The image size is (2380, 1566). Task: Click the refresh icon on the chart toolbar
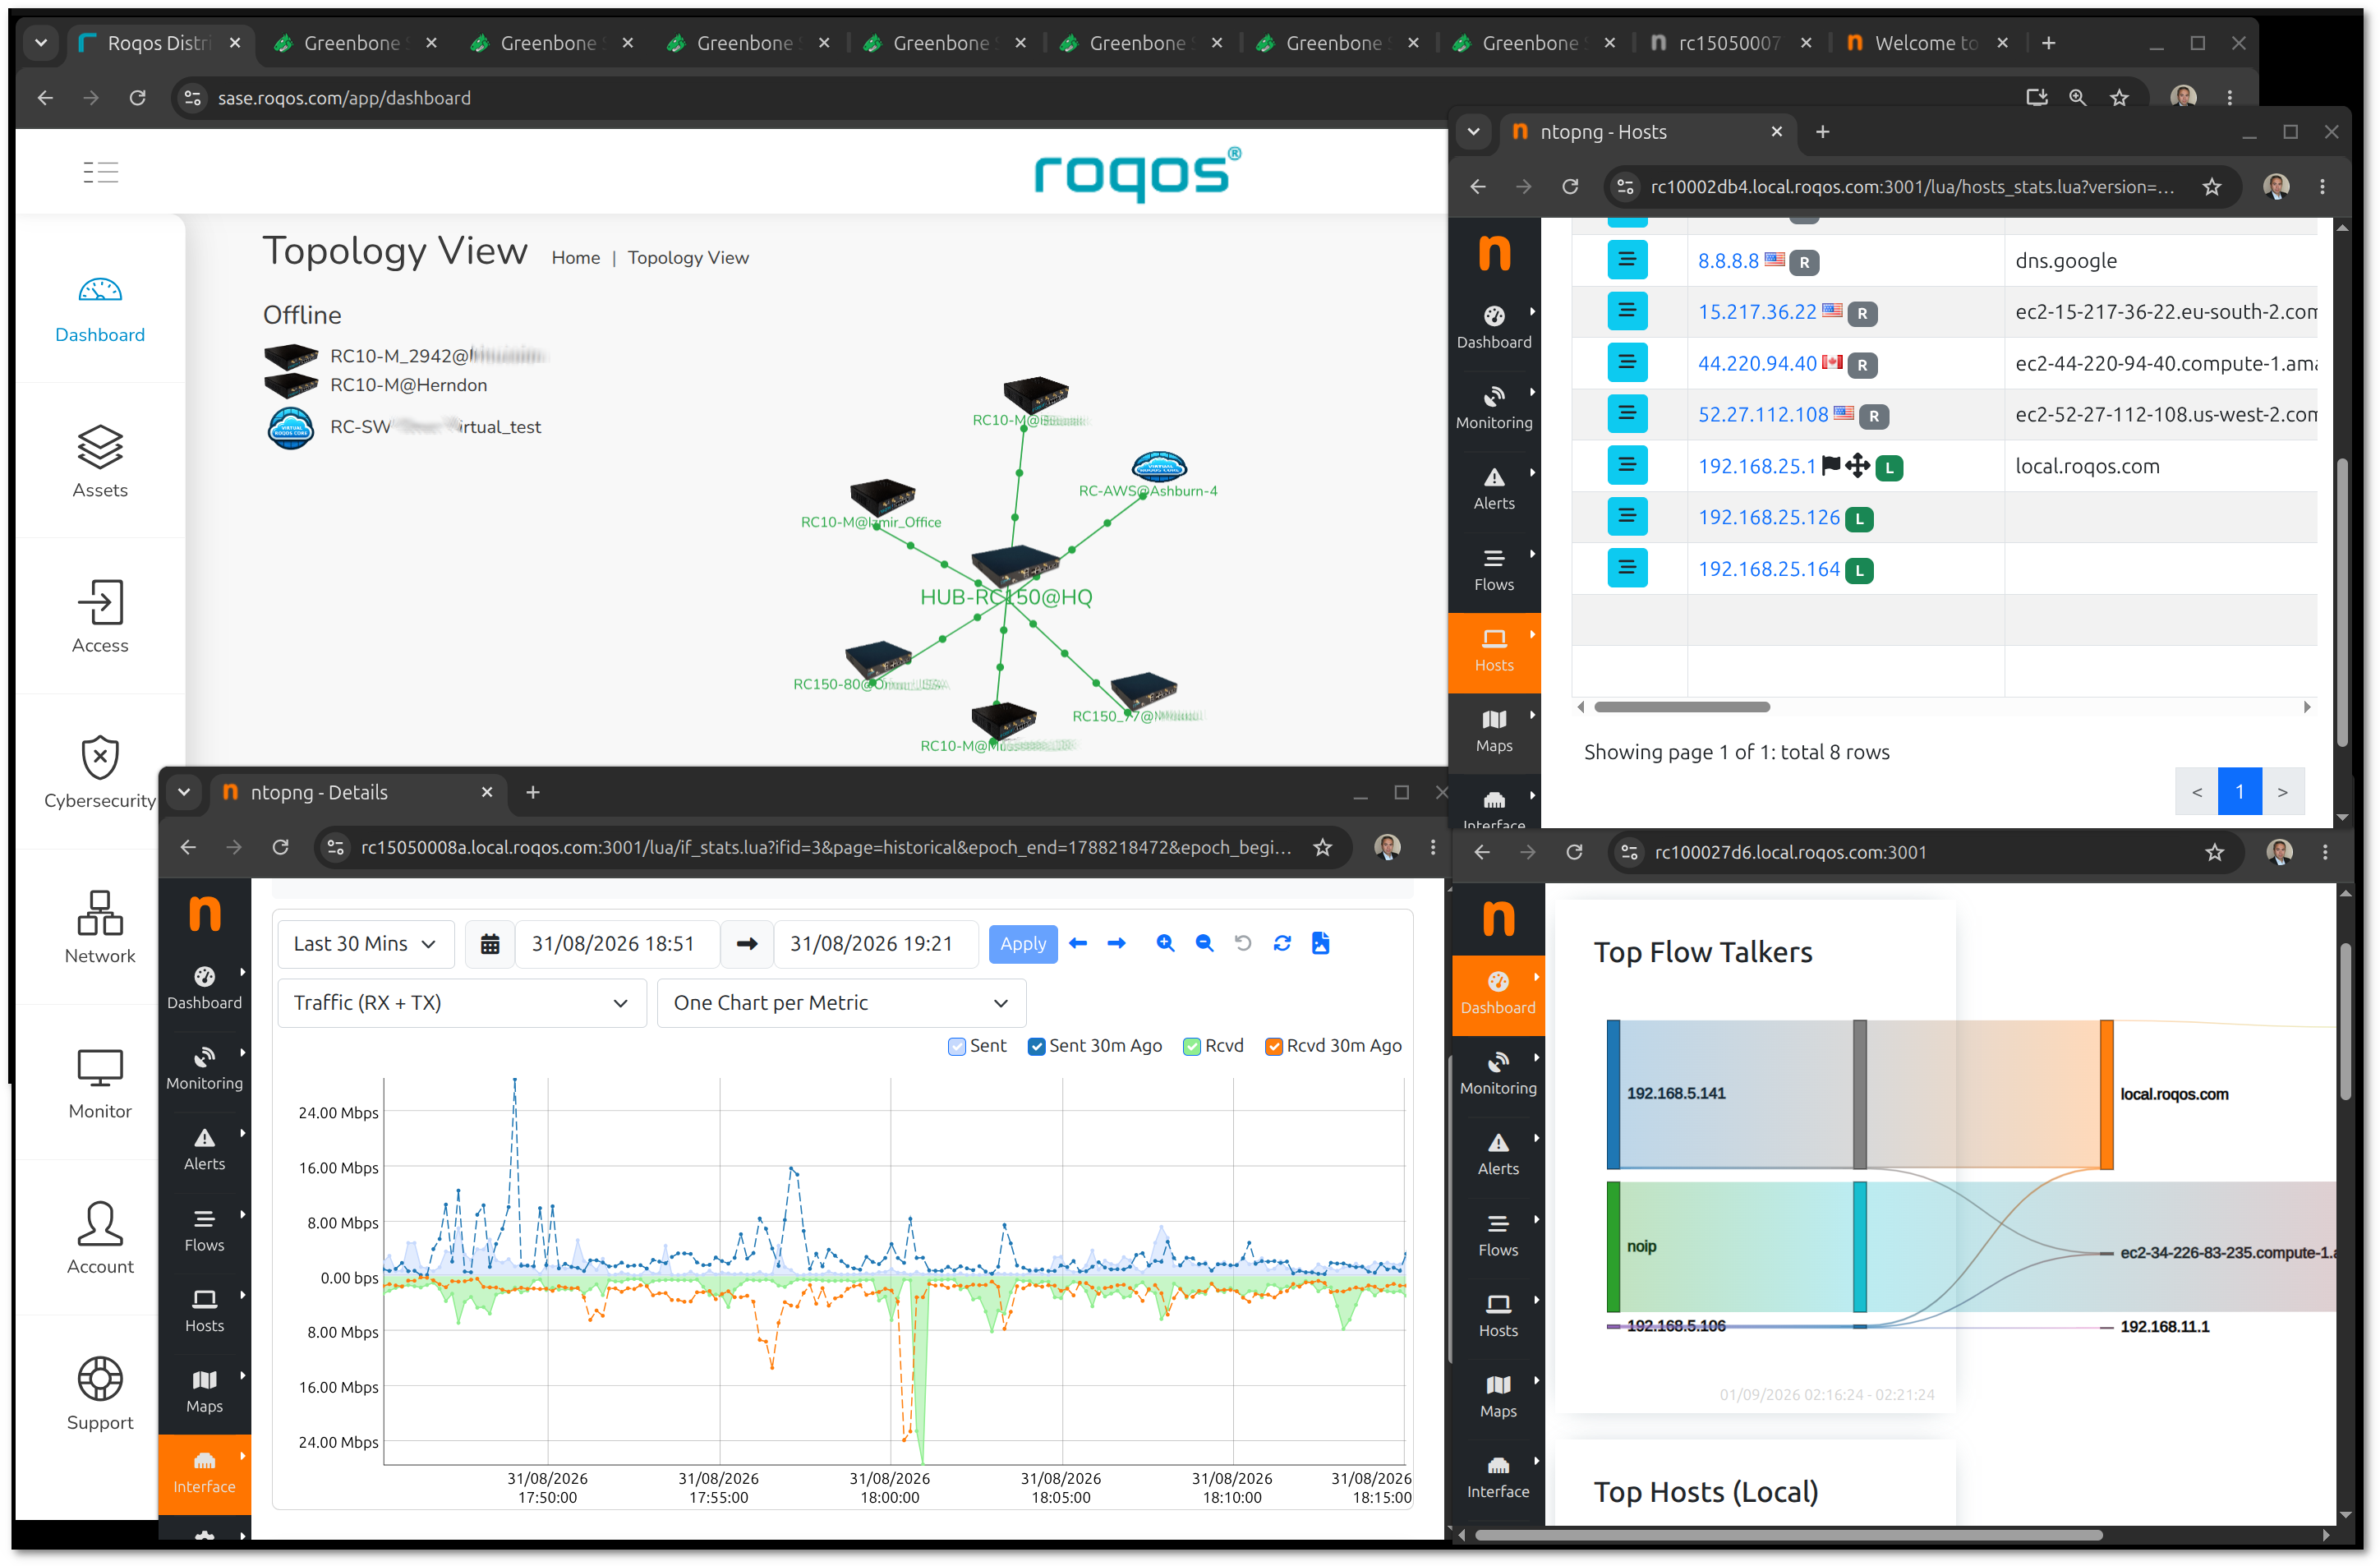1282,943
